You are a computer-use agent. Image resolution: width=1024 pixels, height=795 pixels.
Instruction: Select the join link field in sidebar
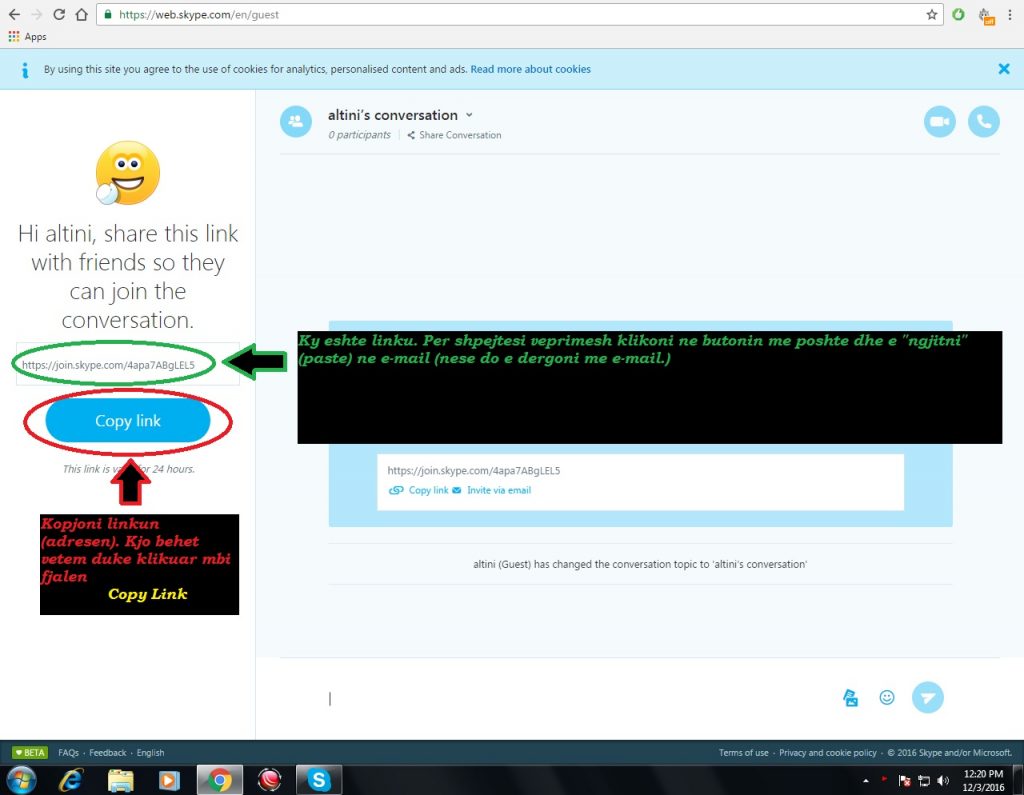click(x=128, y=365)
